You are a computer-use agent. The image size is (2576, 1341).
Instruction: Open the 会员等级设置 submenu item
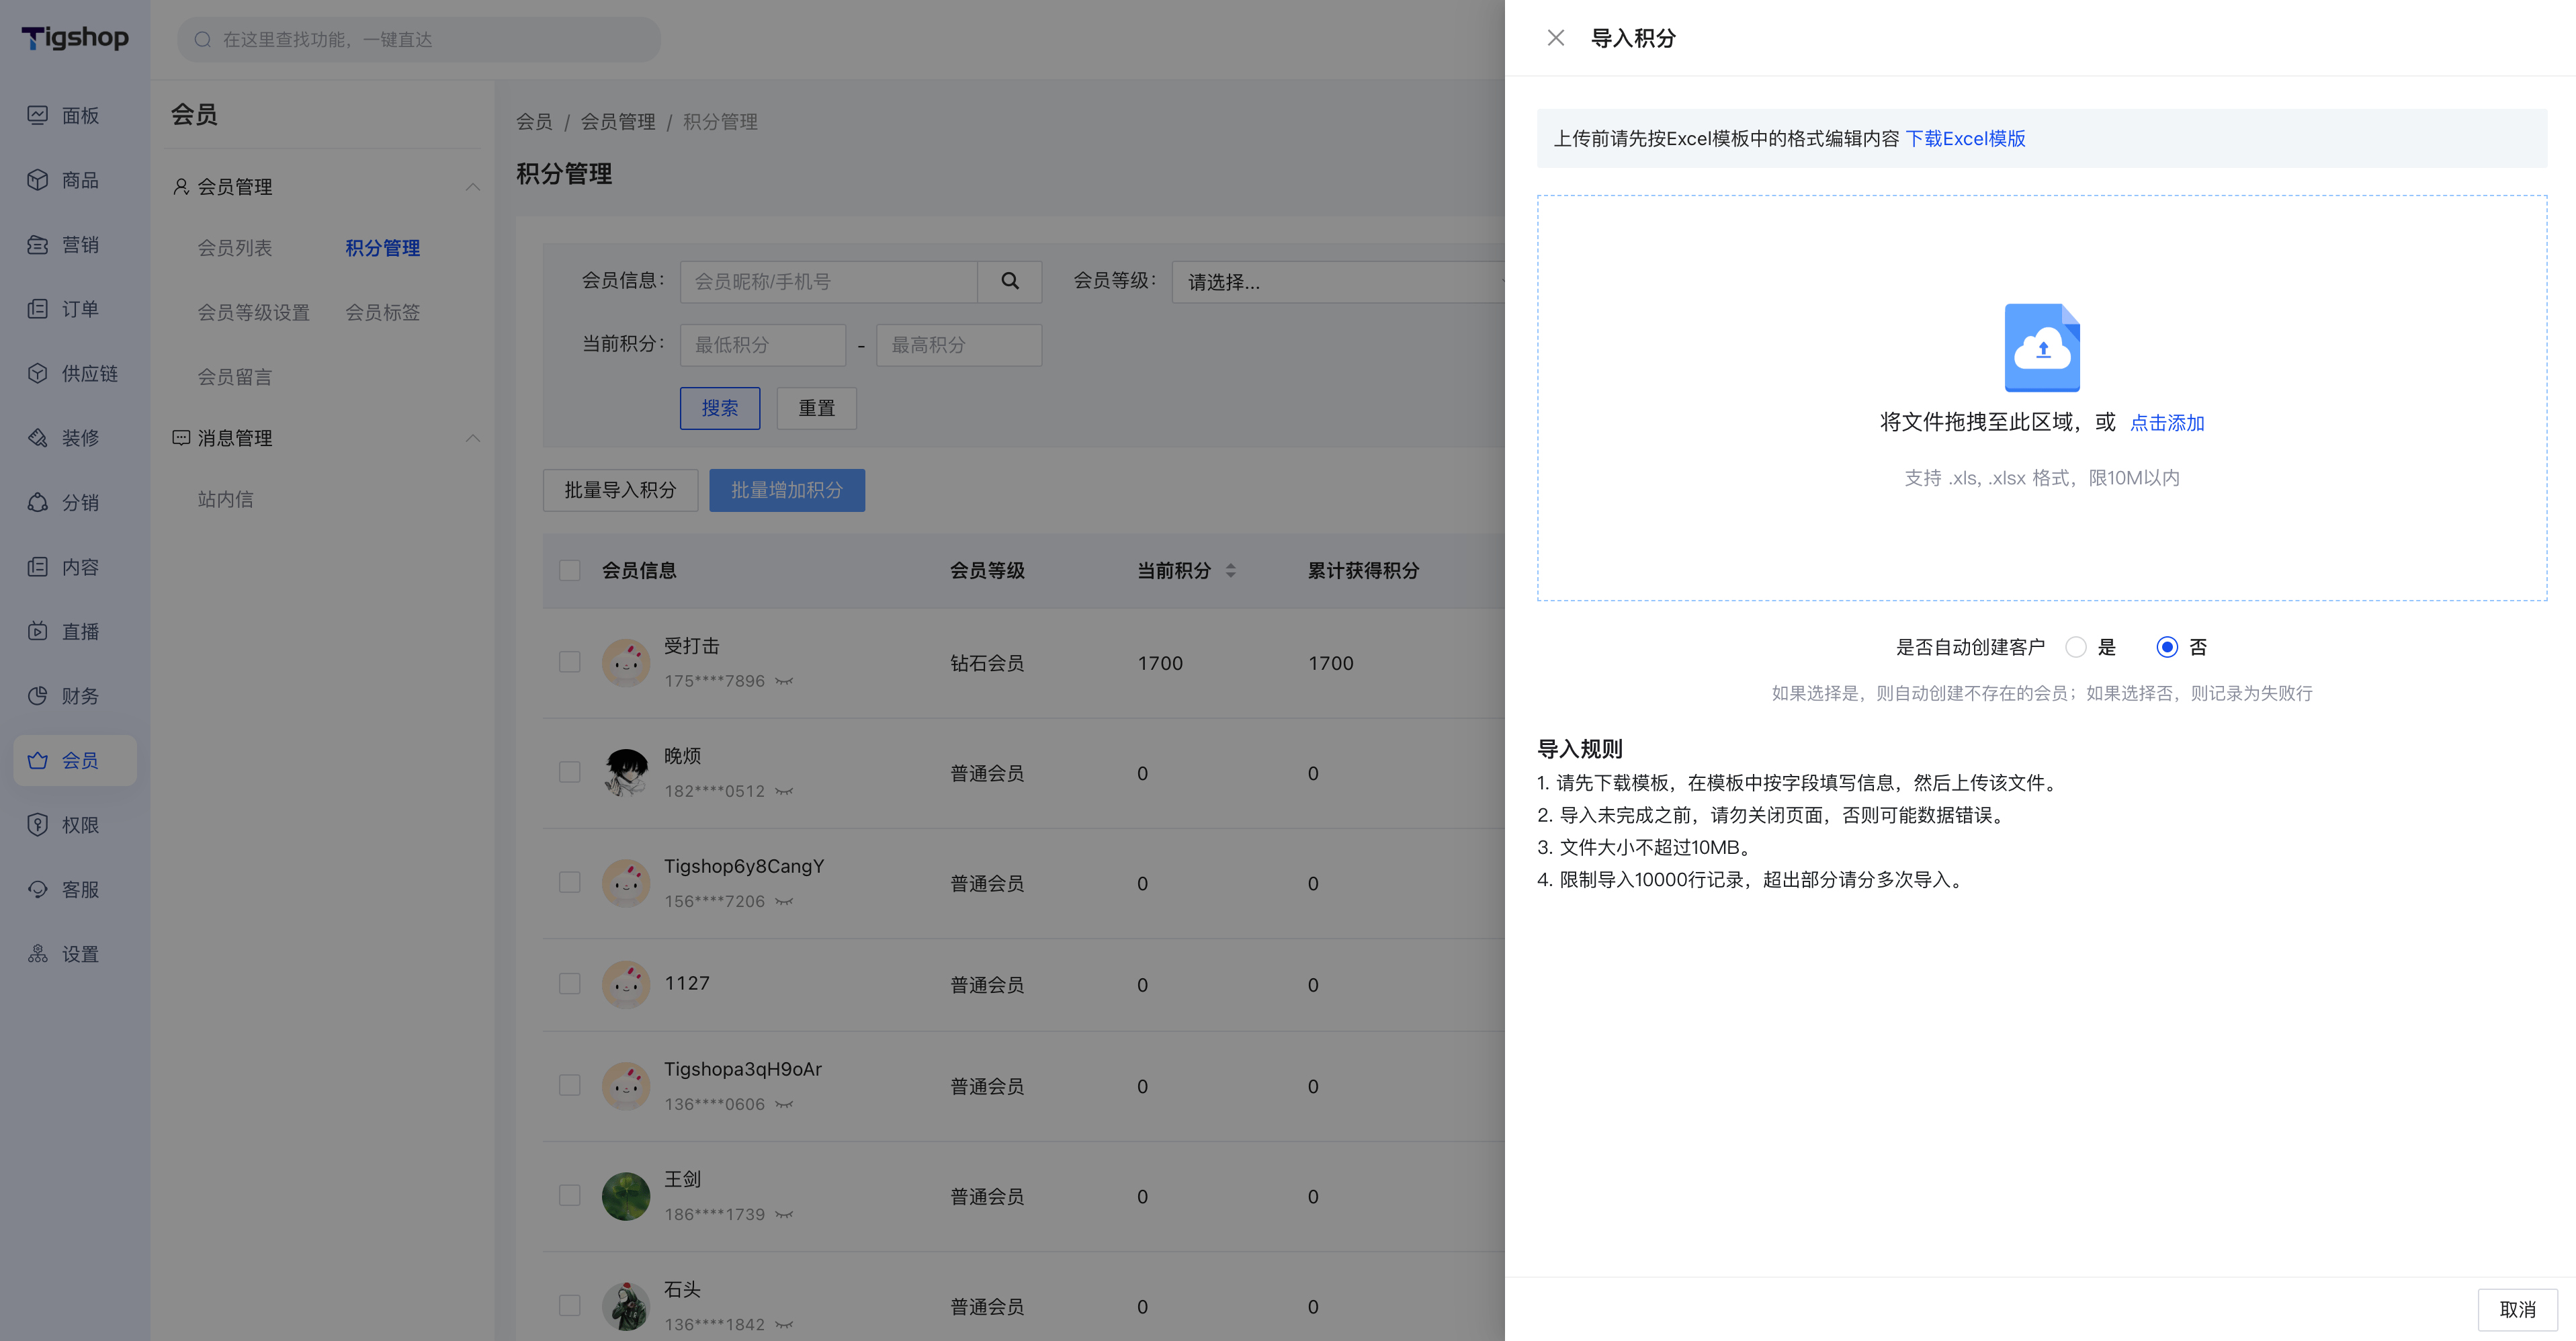[254, 313]
